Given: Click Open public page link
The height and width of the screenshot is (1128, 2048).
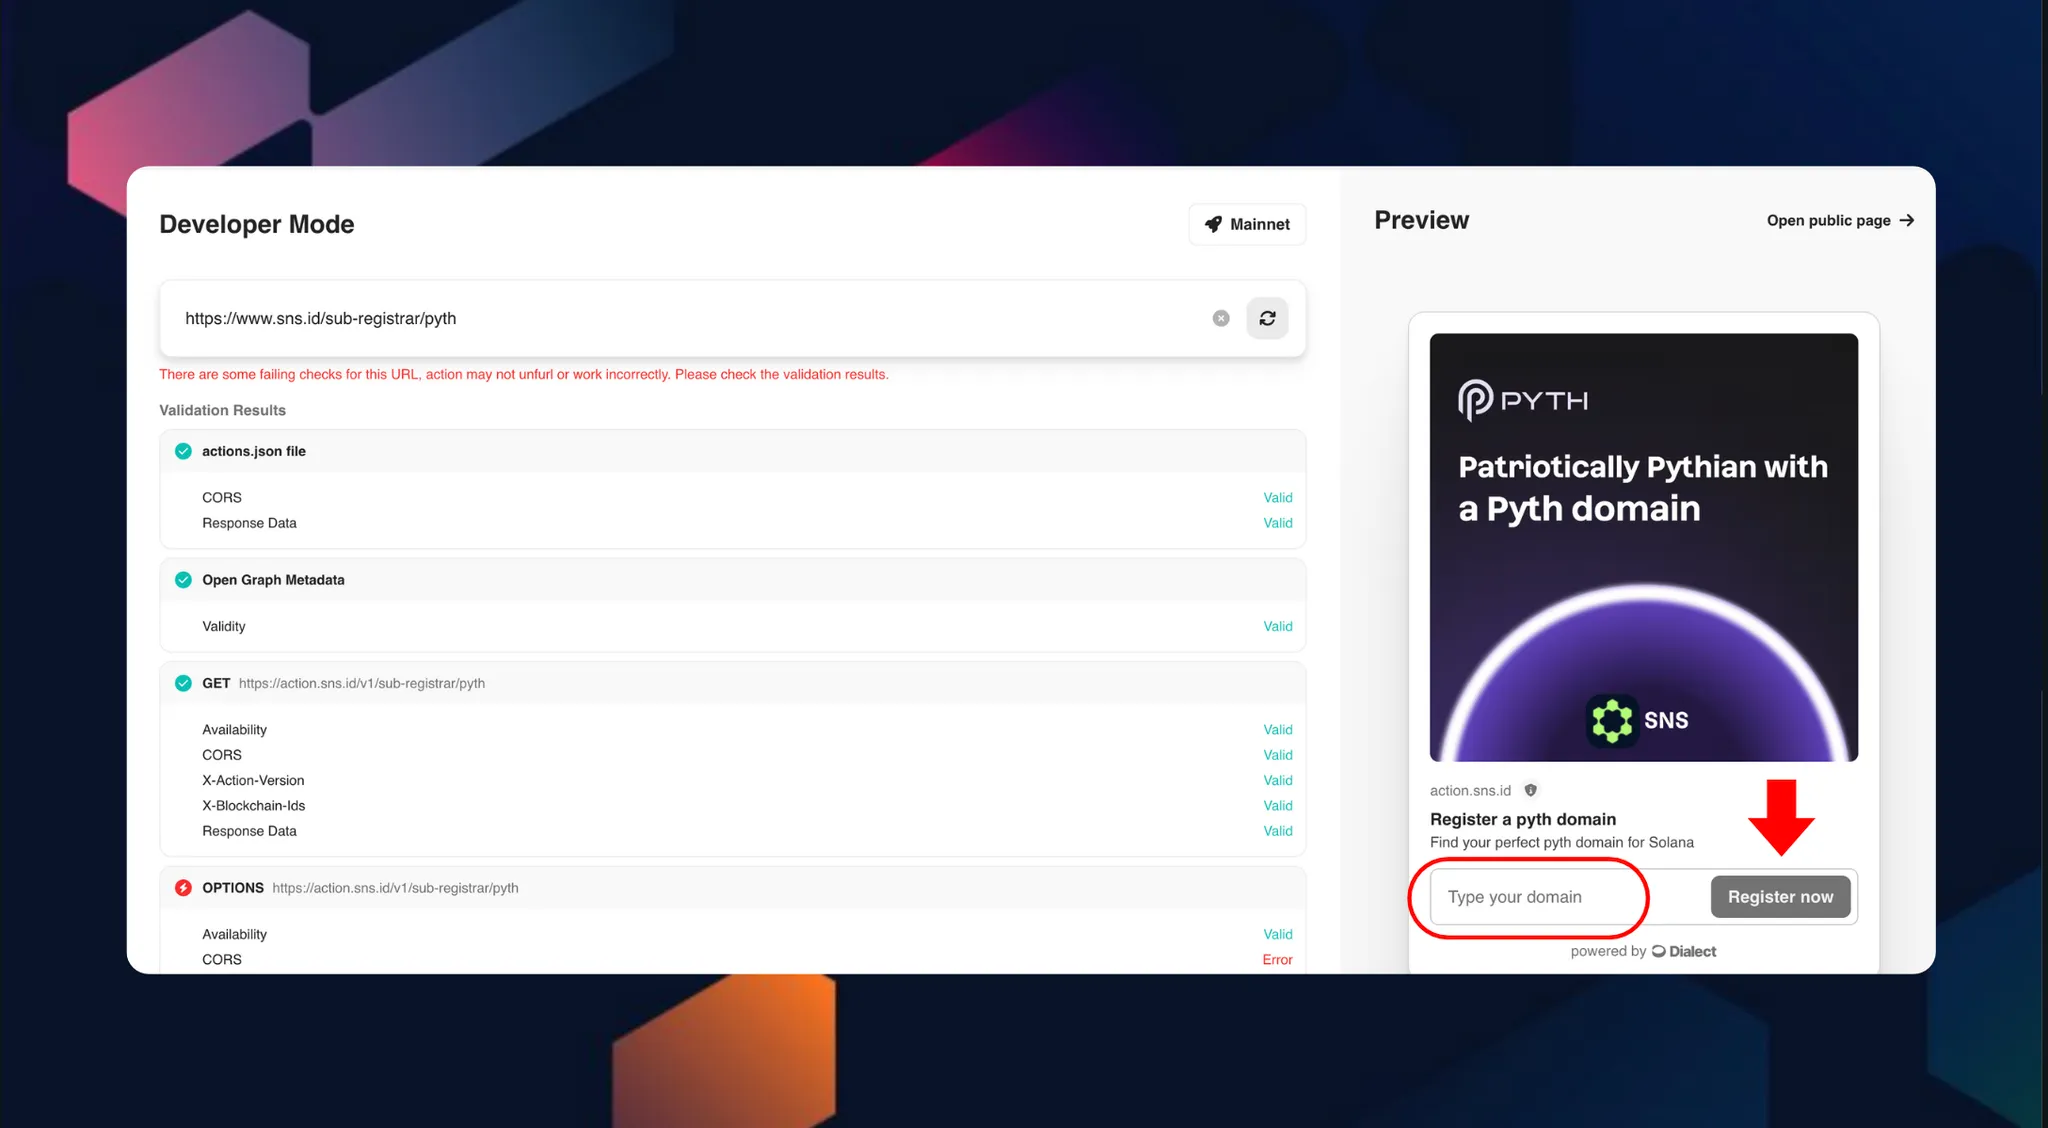Looking at the screenshot, I should tap(1839, 220).
